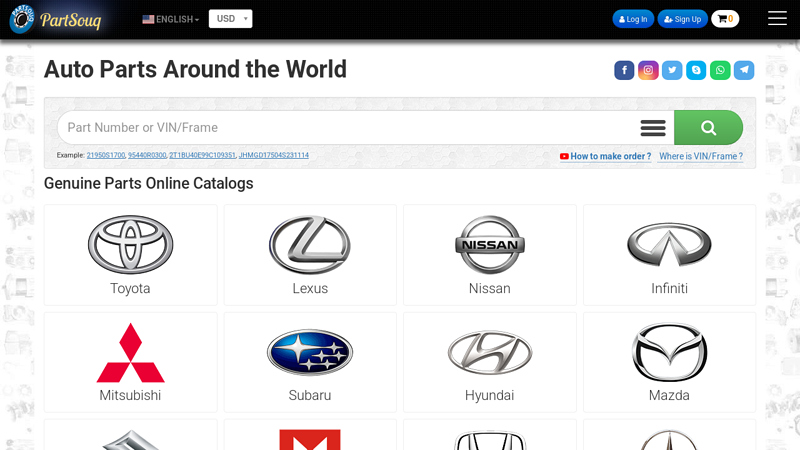This screenshot has width=800, height=450.
Task: Open the top-right hamburger menu
Action: [777, 18]
